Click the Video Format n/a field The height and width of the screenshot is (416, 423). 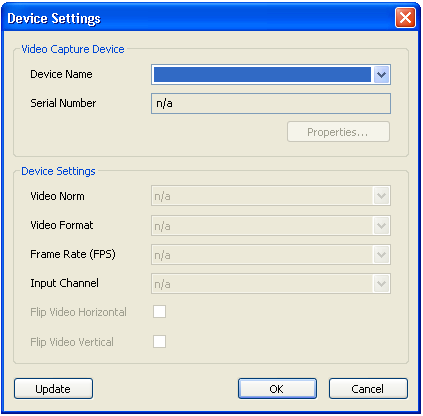(271, 226)
